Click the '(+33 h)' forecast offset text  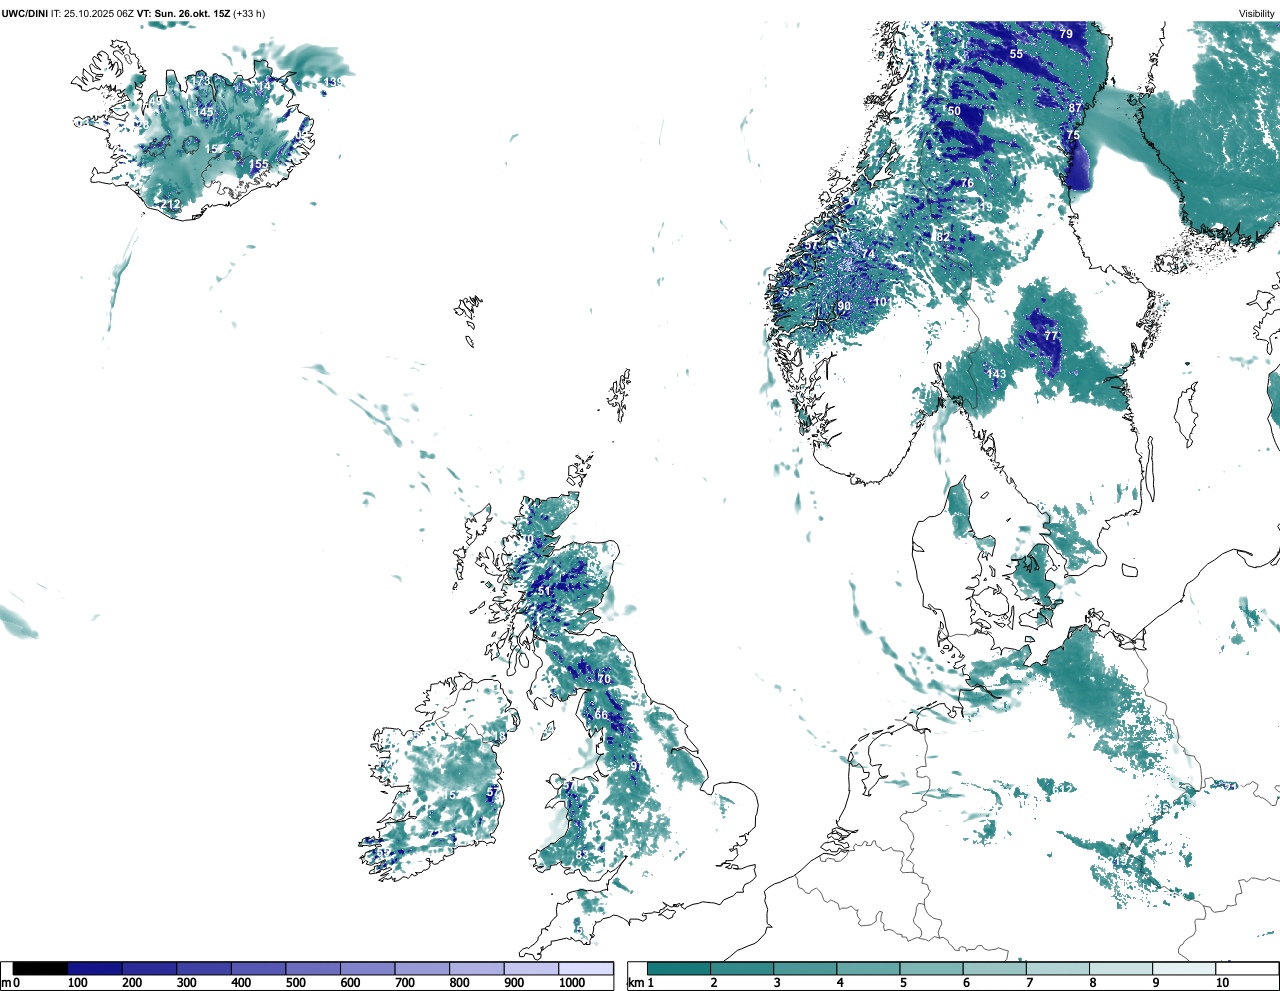coord(249,13)
